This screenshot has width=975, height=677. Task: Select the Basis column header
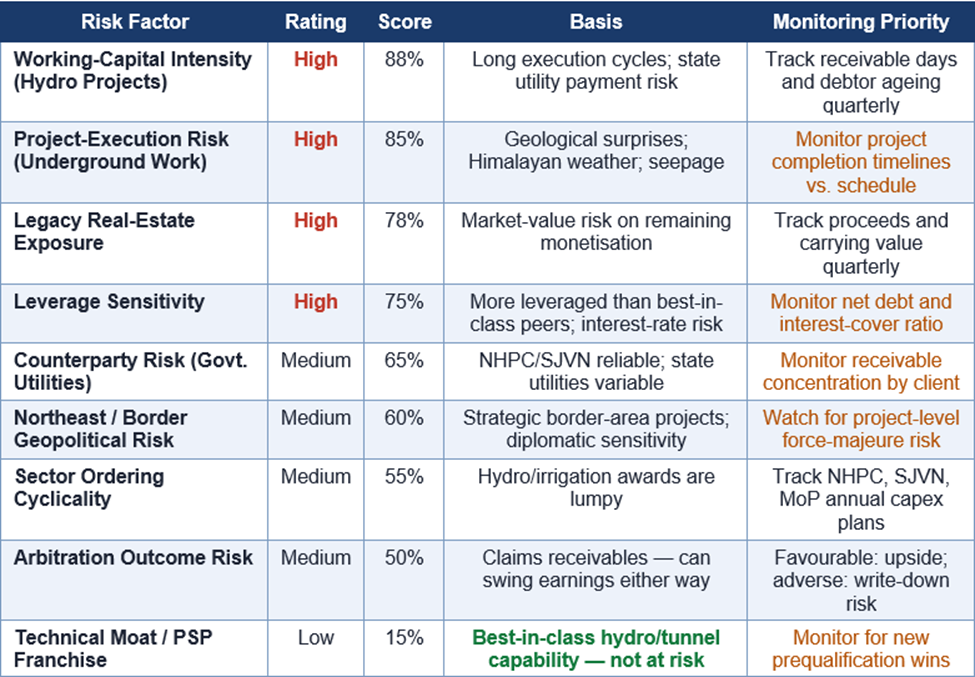[x=596, y=21]
